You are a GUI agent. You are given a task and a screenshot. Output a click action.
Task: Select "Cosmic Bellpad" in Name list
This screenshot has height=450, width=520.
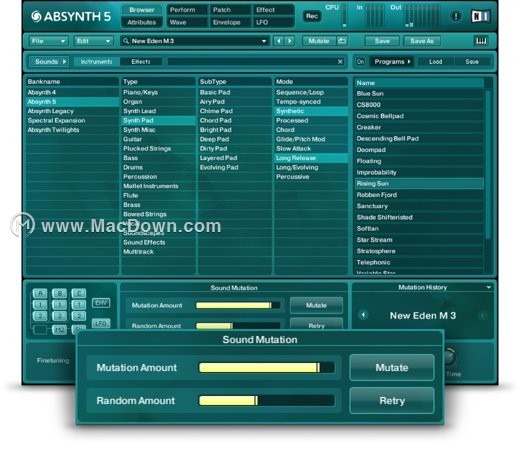coord(420,116)
